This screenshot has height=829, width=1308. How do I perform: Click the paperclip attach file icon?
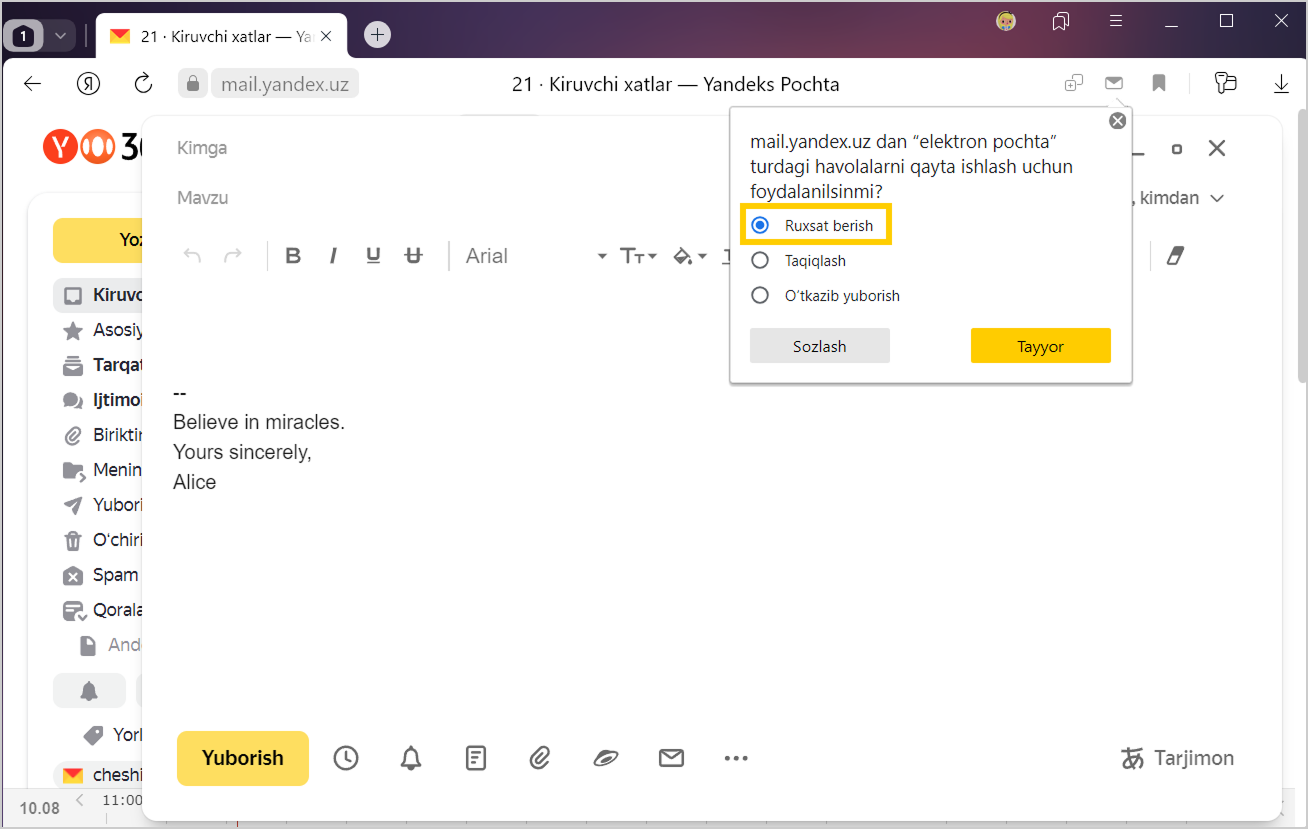click(540, 758)
